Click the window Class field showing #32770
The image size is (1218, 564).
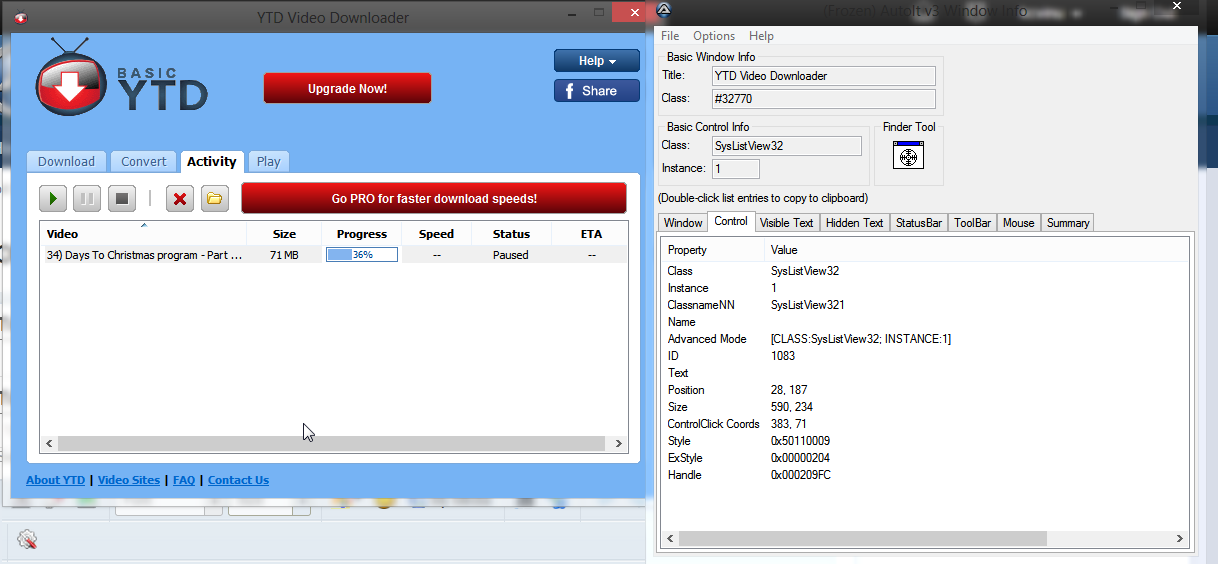[824, 99]
